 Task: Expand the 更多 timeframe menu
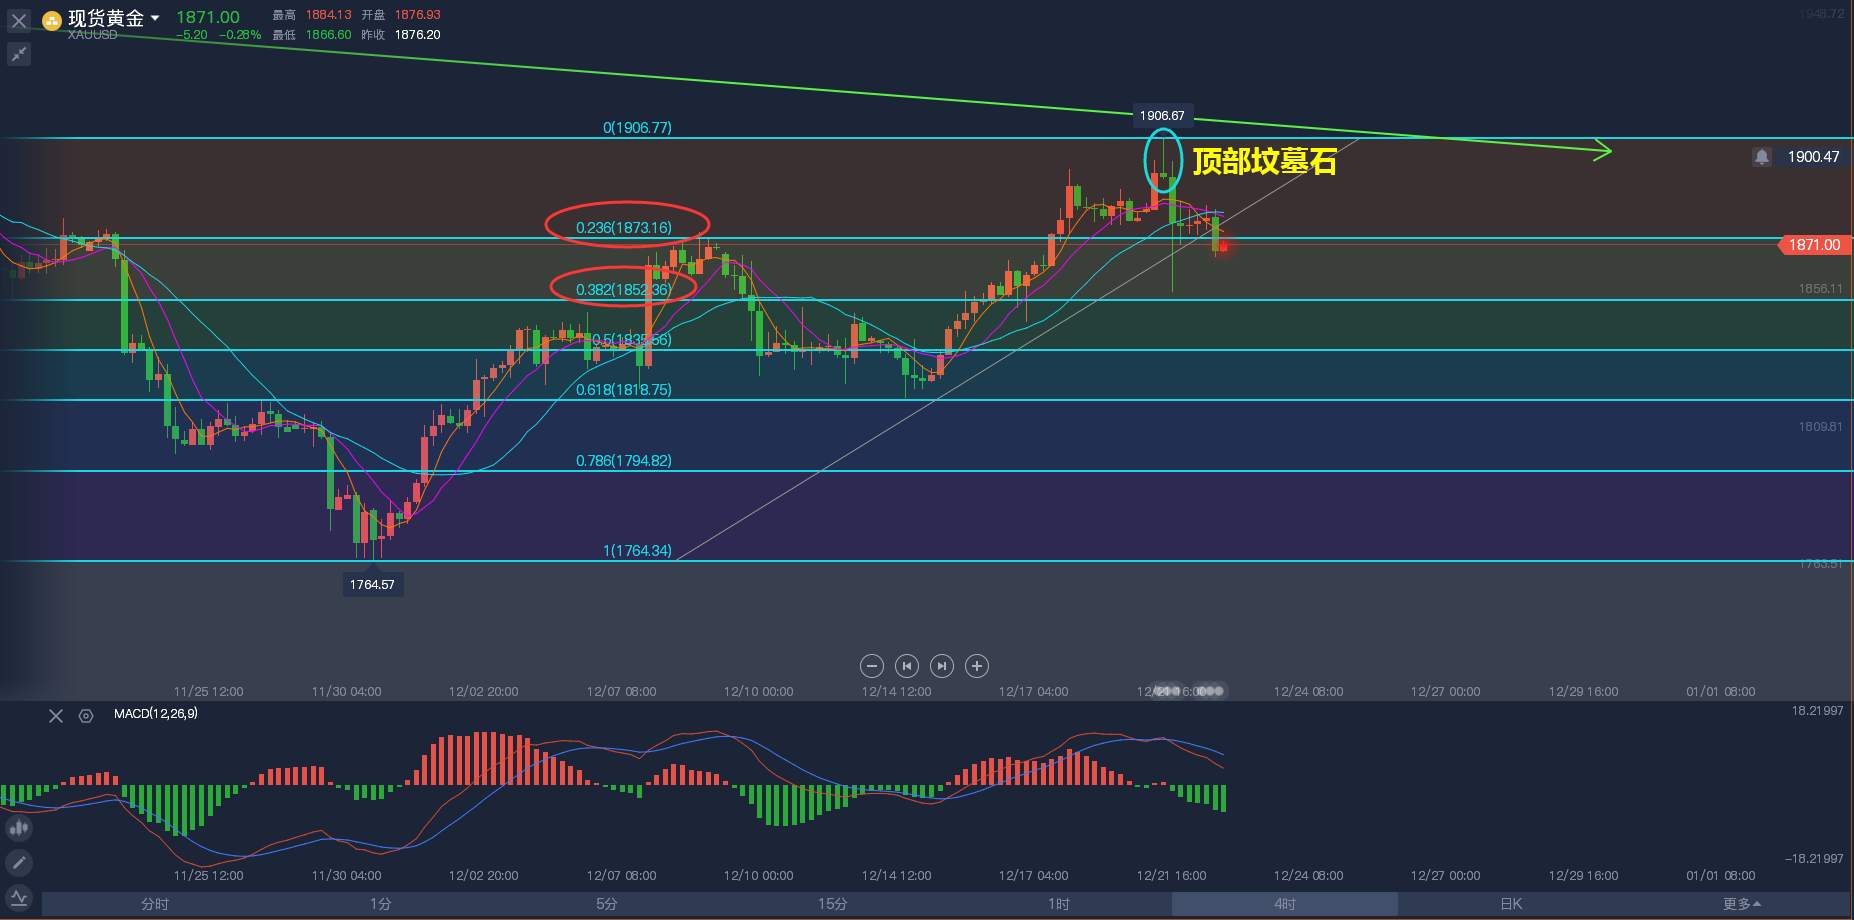pyautogui.click(x=1742, y=904)
